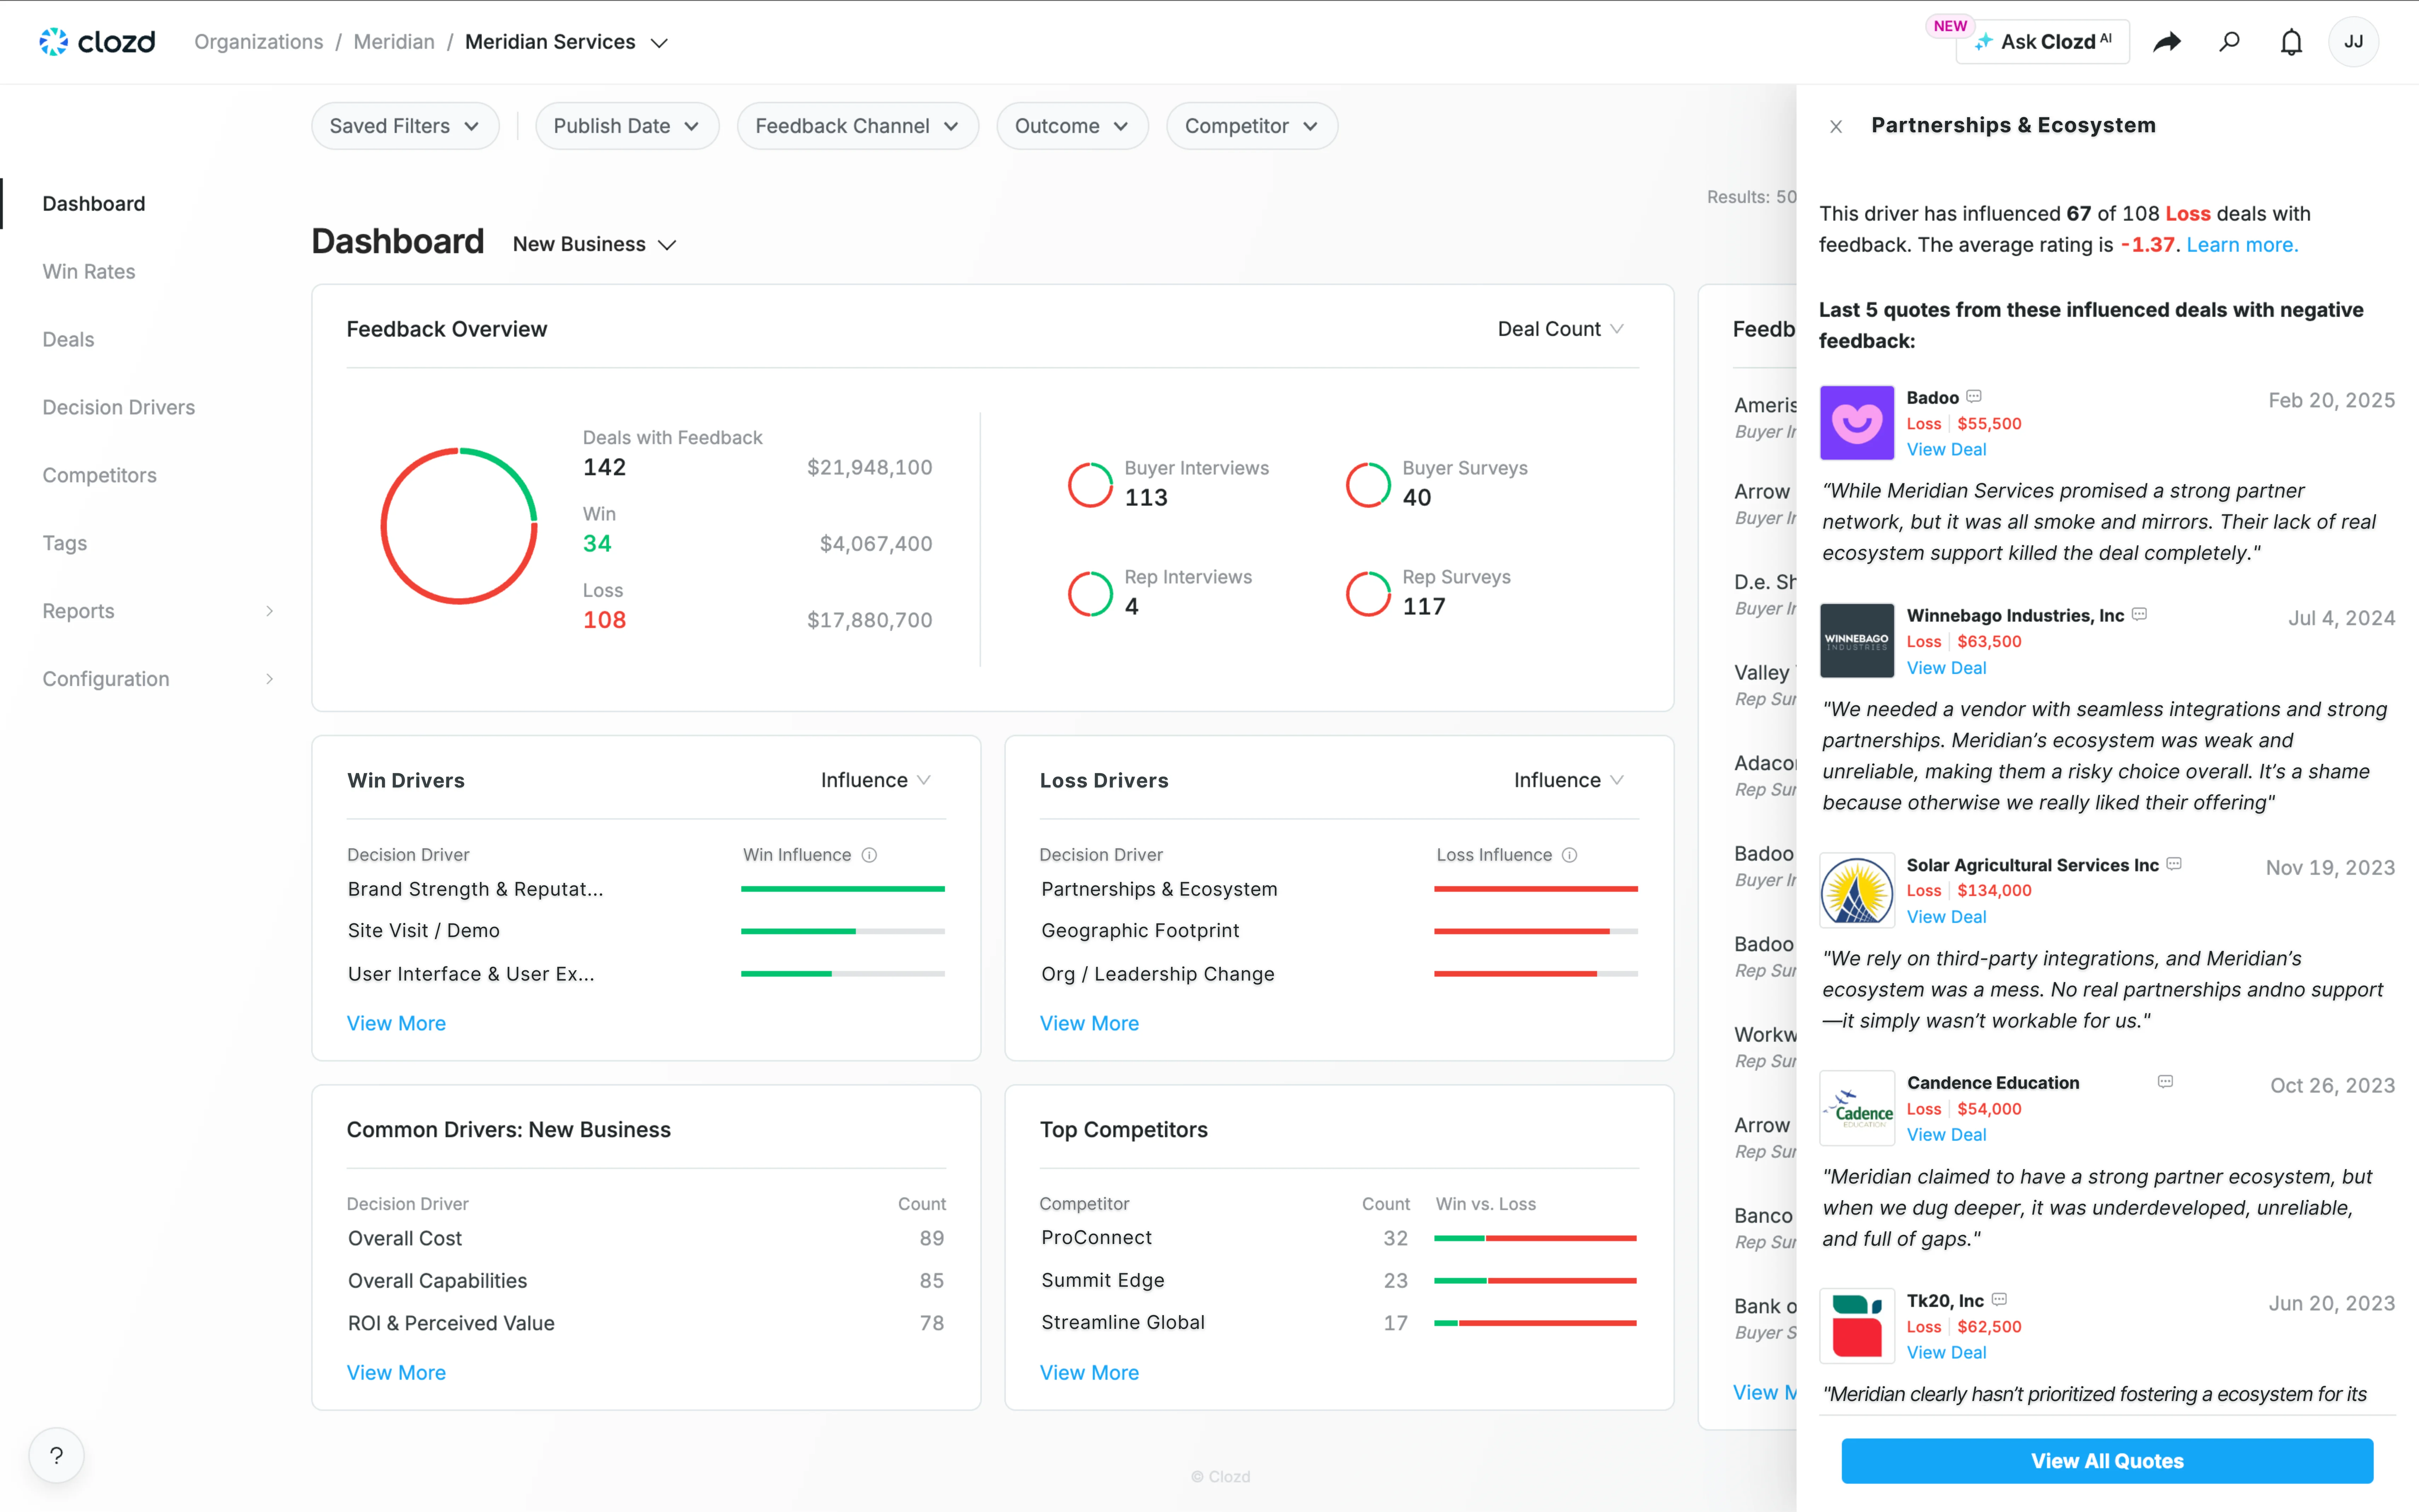Click Organizations breadcrumb link

coord(258,42)
